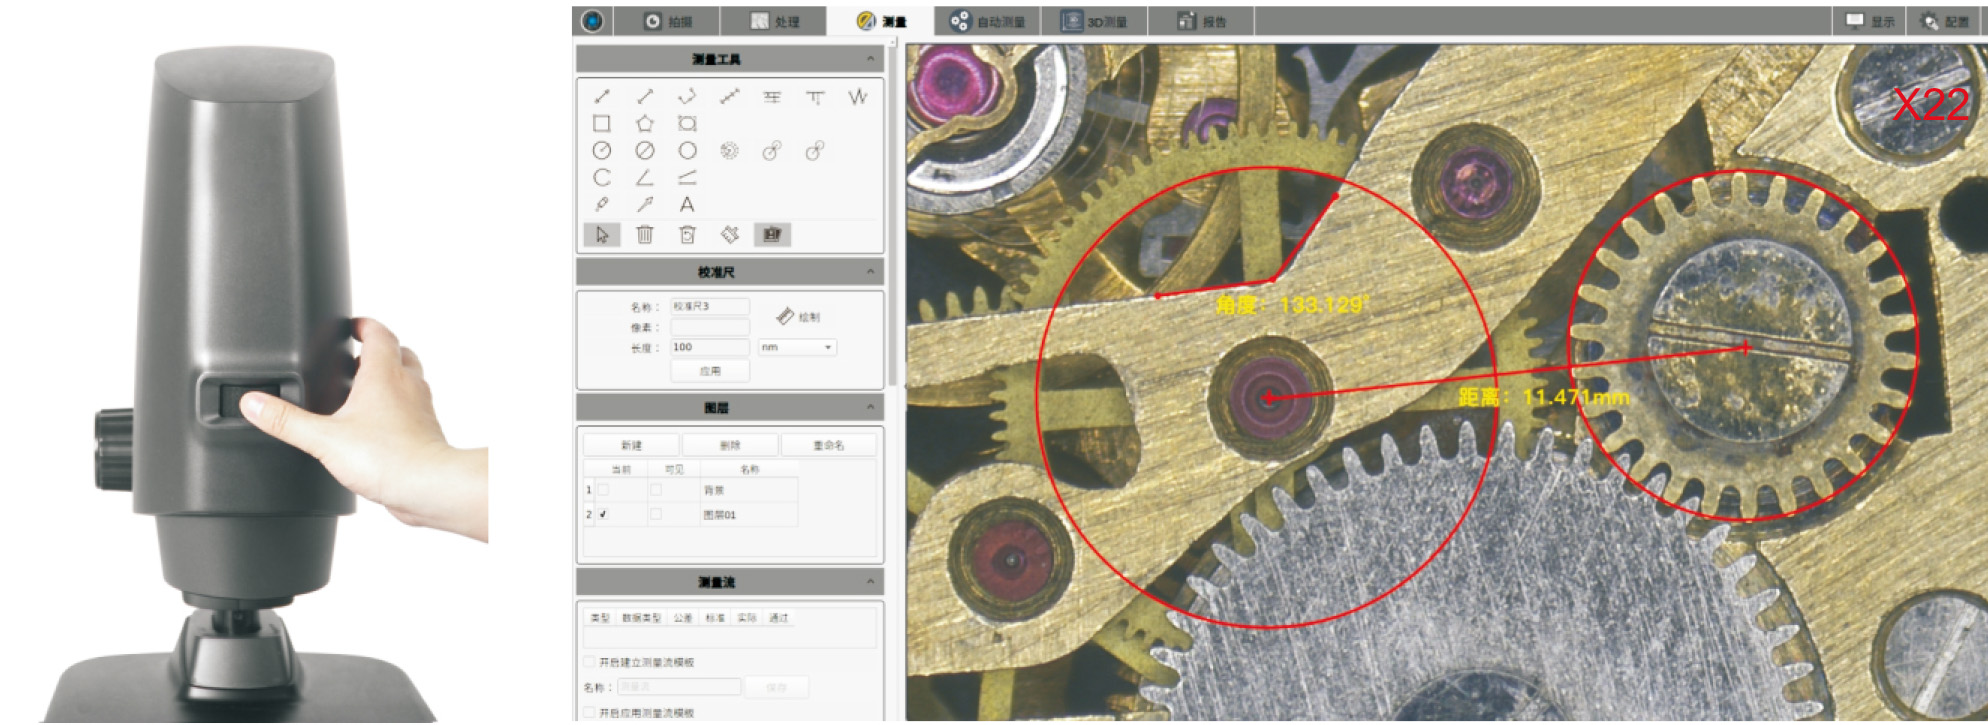The image size is (1988, 725).
Task: Select the perpendicular distance tool
Action: point(815,97)
